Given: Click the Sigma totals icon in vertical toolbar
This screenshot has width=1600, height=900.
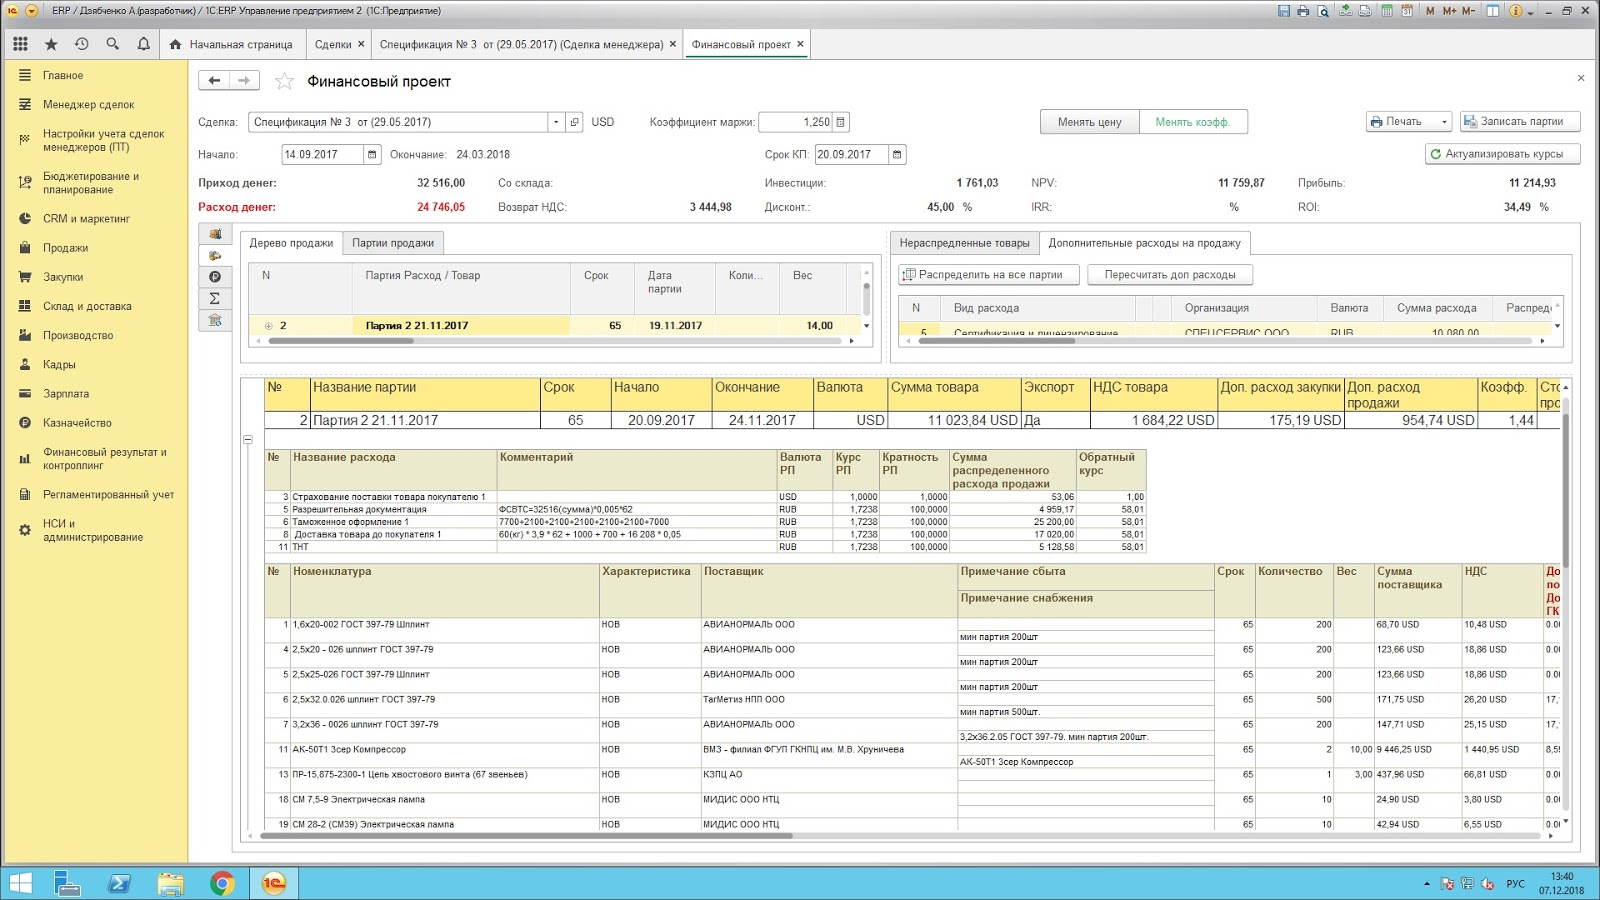Looking at the screenshot, I should pyautogui.click(x=215, y=298).
